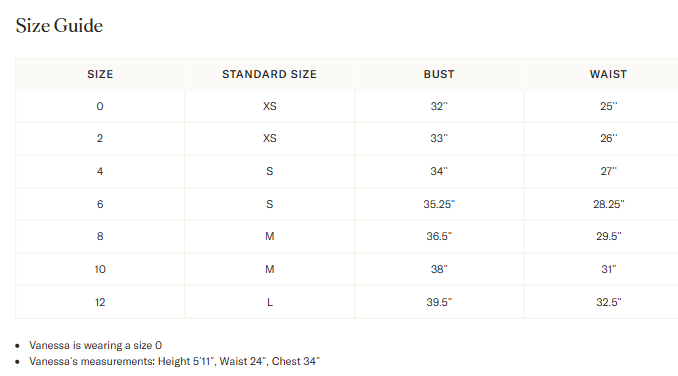Select the 28.25" waist value

coord(609,204)
